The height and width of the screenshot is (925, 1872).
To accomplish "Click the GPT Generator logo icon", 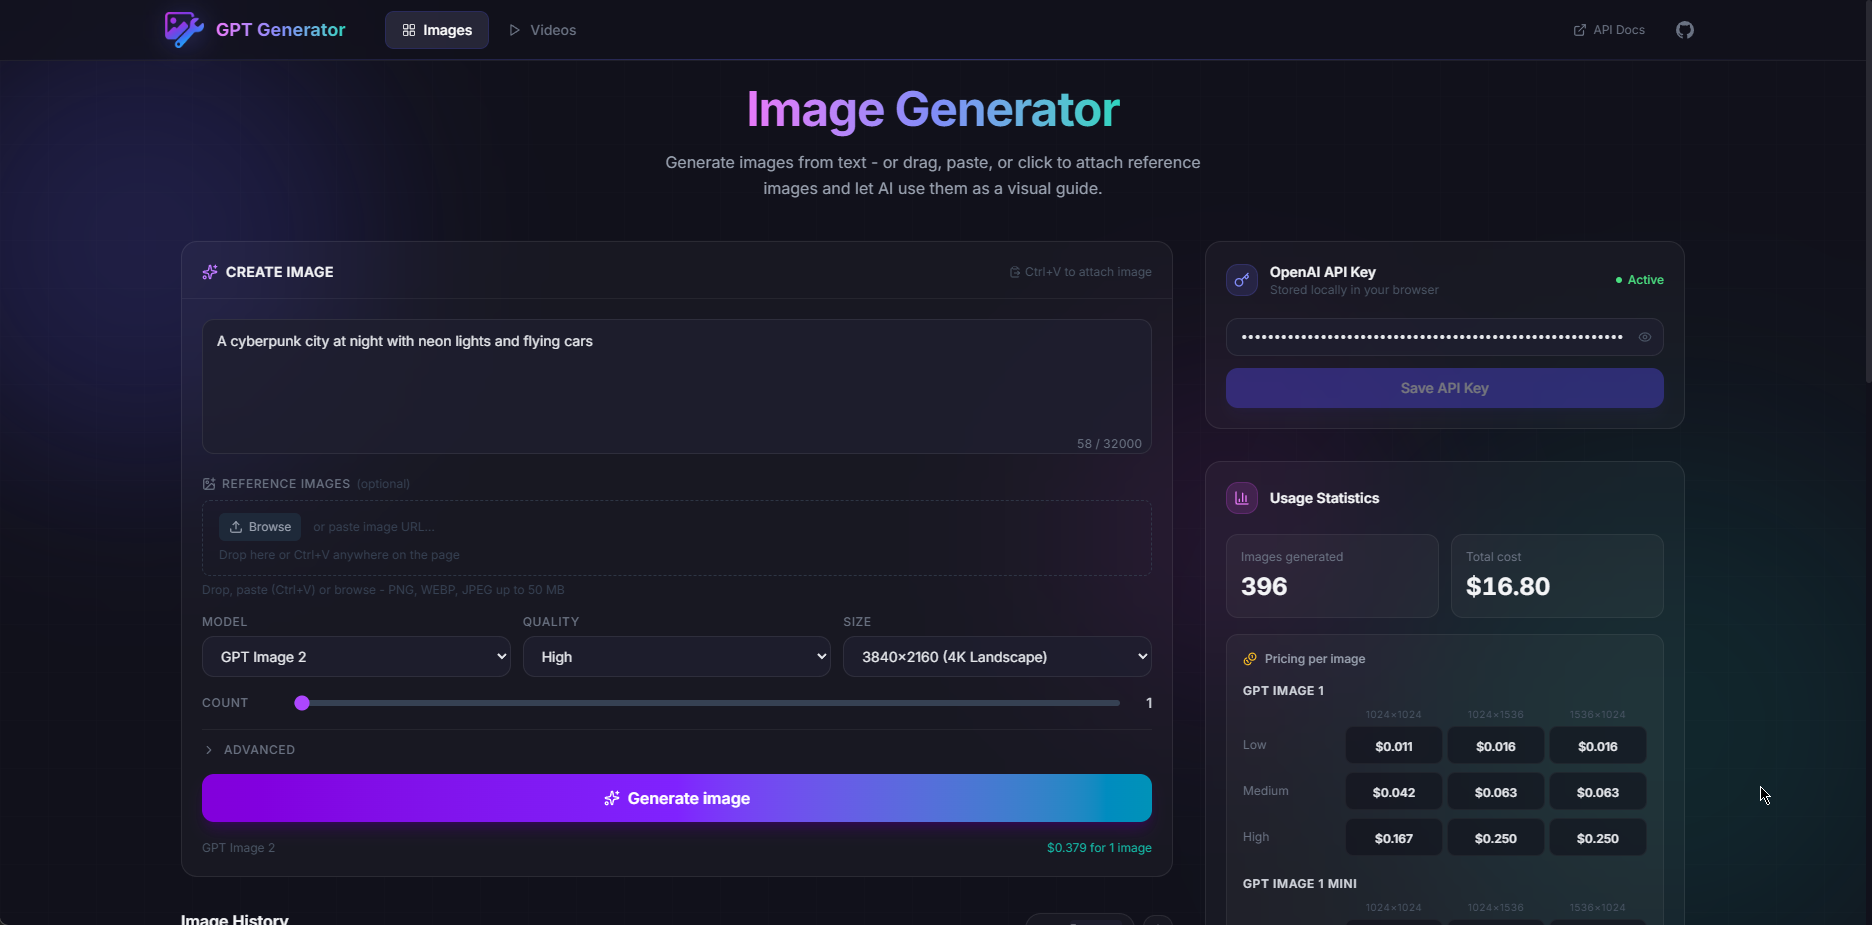I will tap(184, 30).
